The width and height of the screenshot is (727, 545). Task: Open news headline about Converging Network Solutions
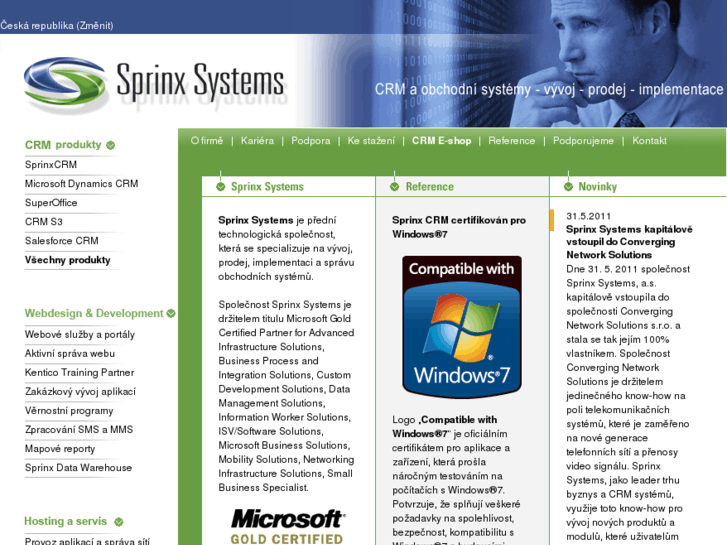click(629, 242)
